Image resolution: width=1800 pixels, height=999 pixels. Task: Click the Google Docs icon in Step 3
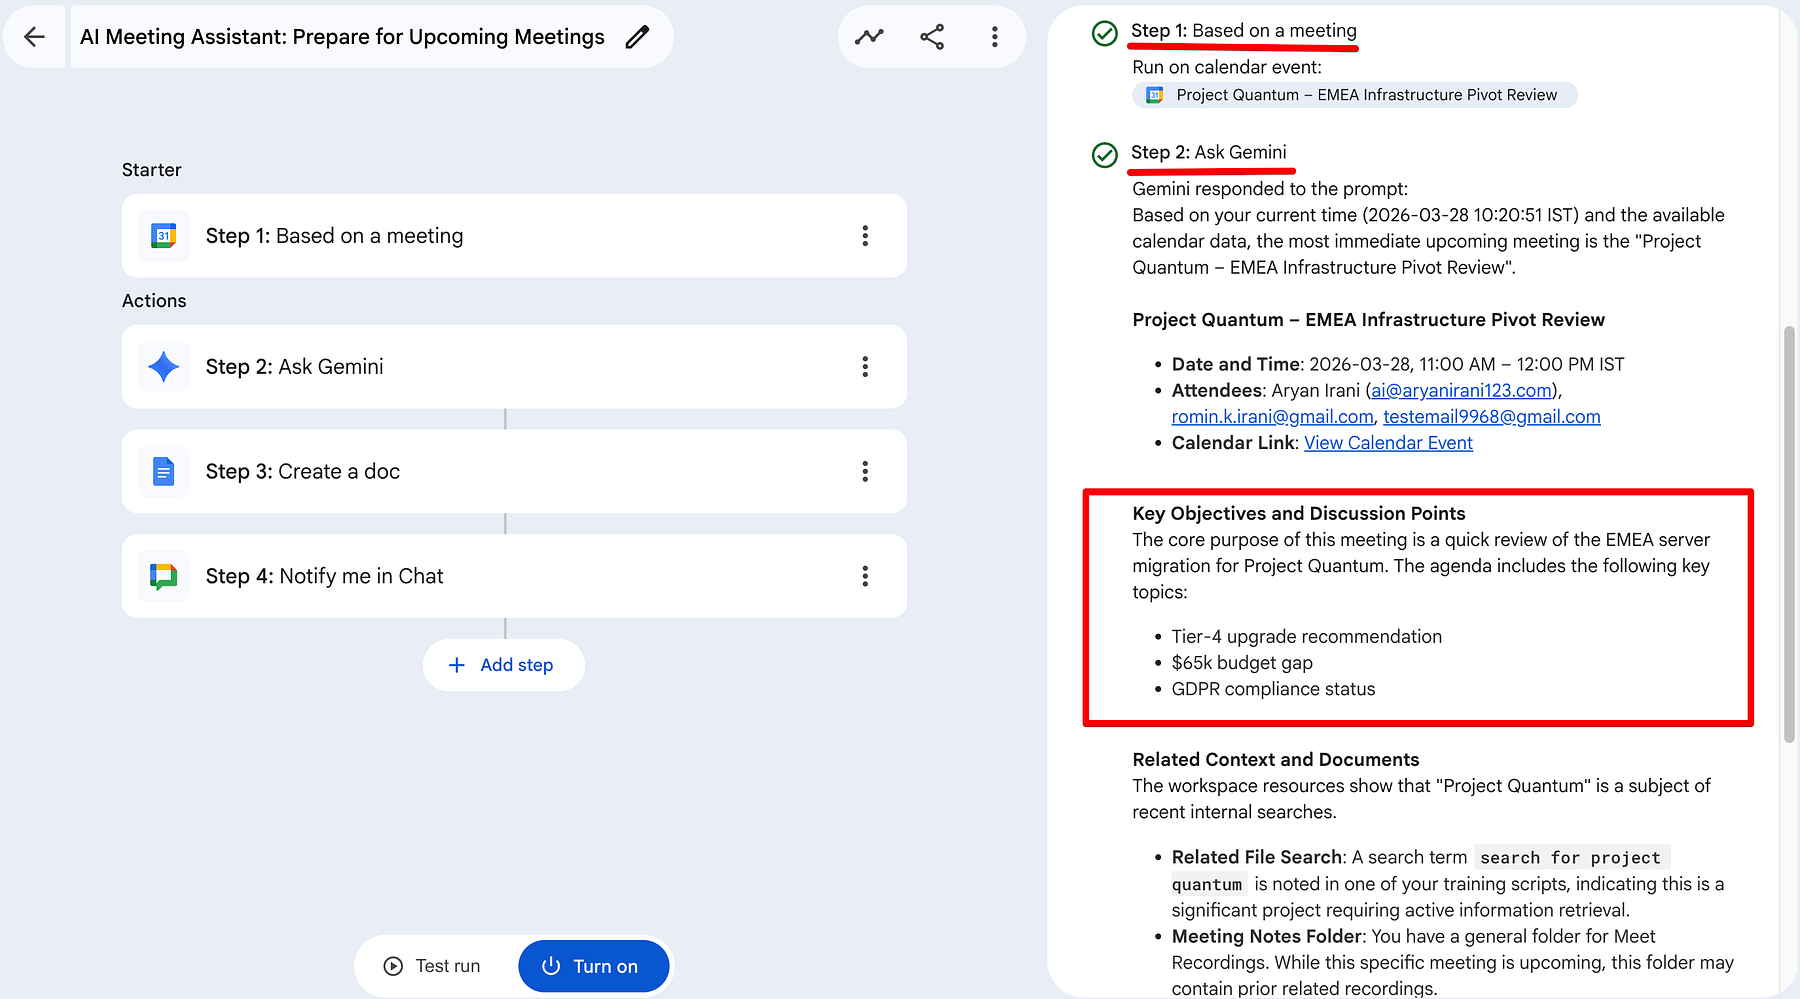pyautogui.click(x=163, y=471)
